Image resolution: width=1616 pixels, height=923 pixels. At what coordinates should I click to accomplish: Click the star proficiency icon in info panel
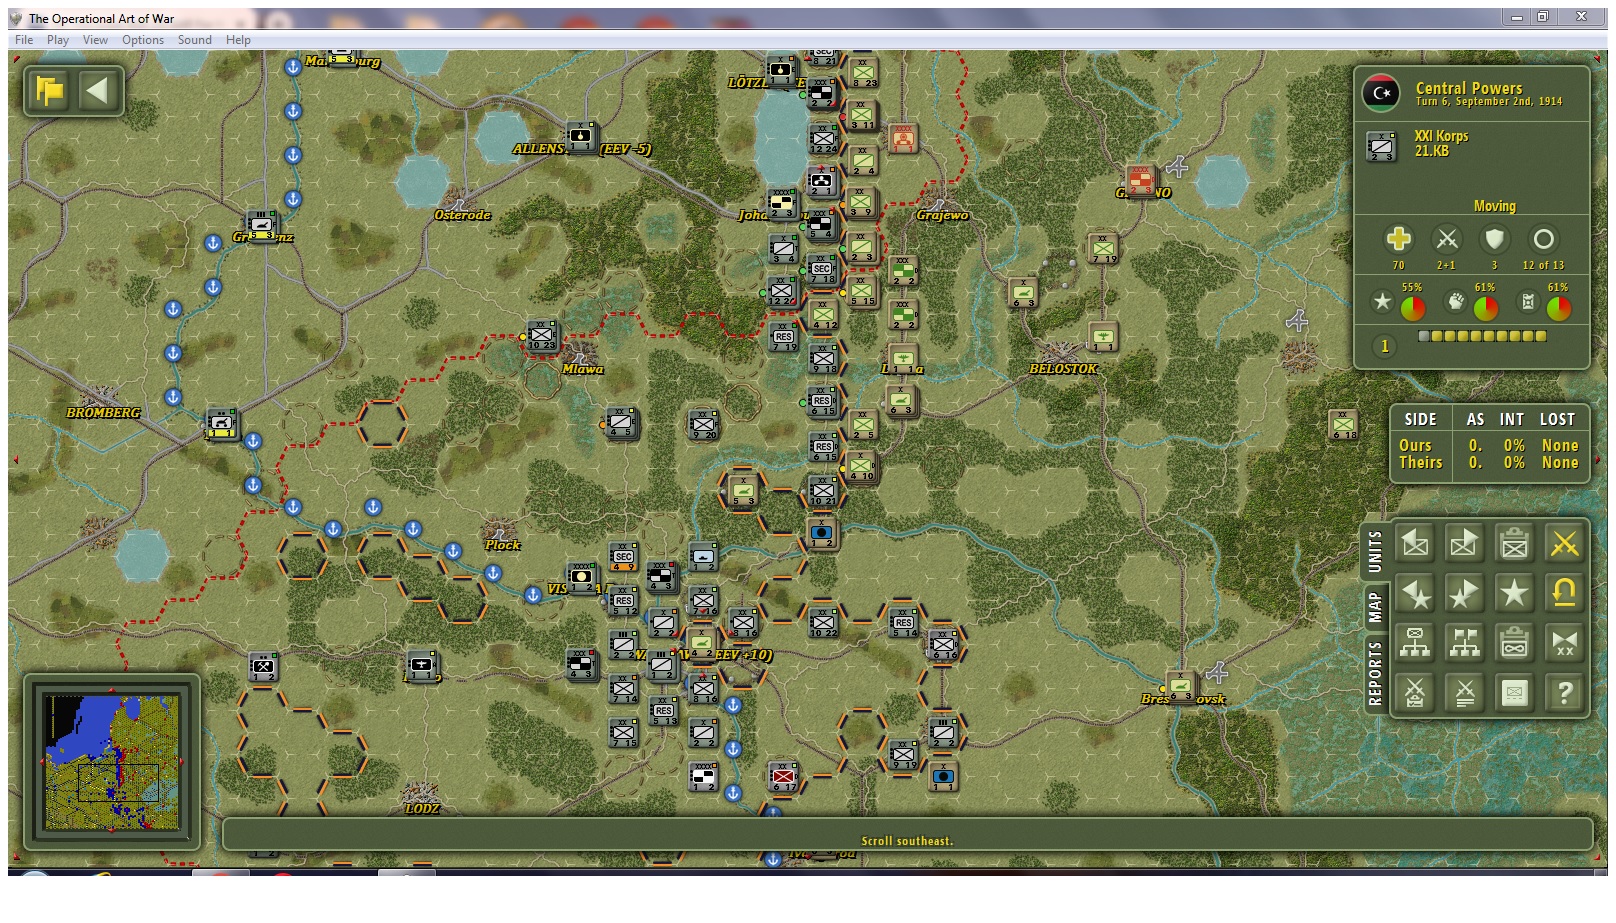click(x=1382, y=301)
